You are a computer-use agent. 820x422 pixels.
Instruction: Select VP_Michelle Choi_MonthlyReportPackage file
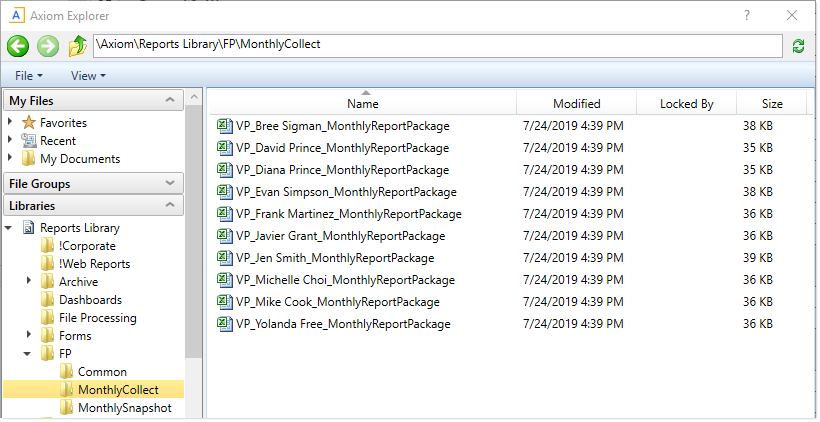[345, 280]
